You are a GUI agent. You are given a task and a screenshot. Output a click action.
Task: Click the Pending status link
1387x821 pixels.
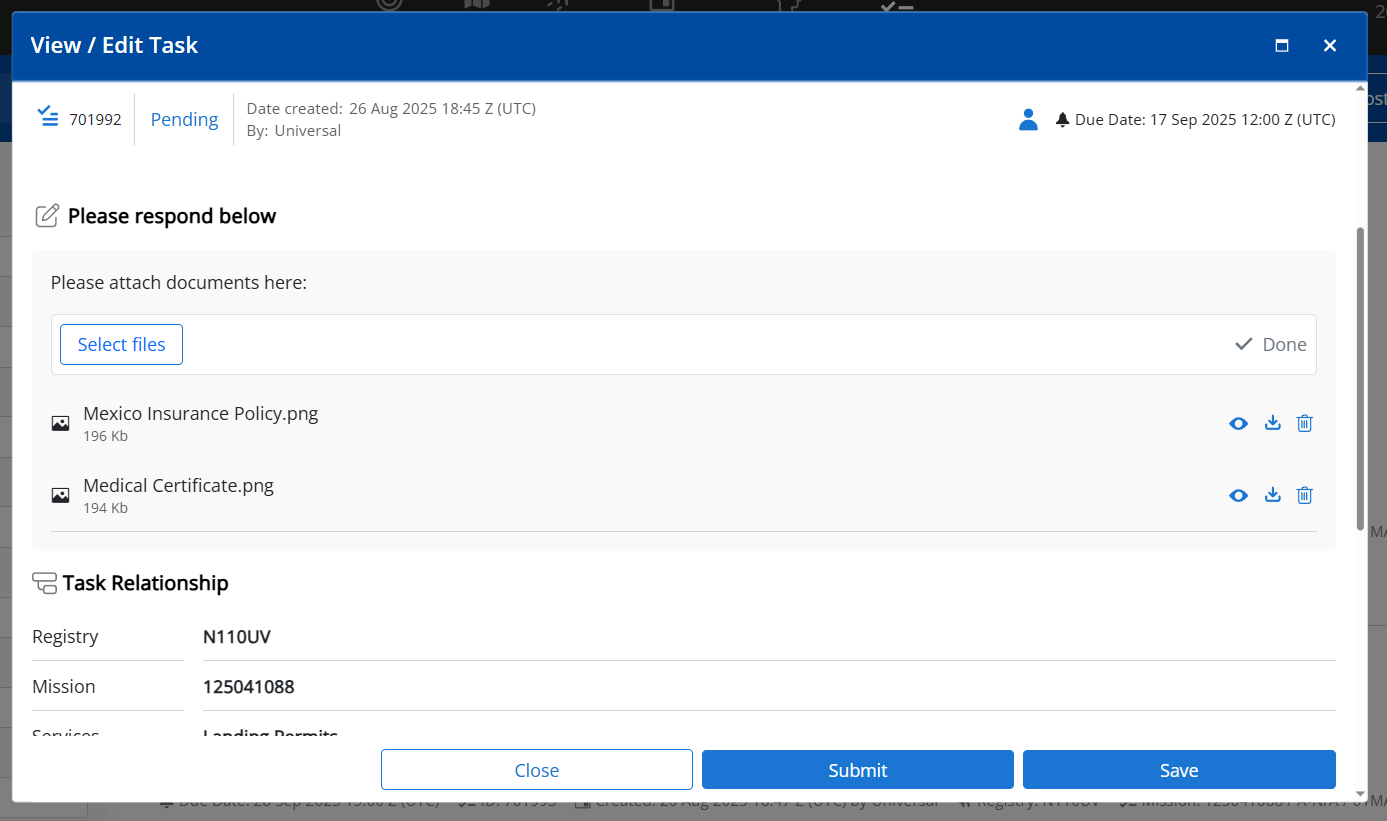coord(184,119)
